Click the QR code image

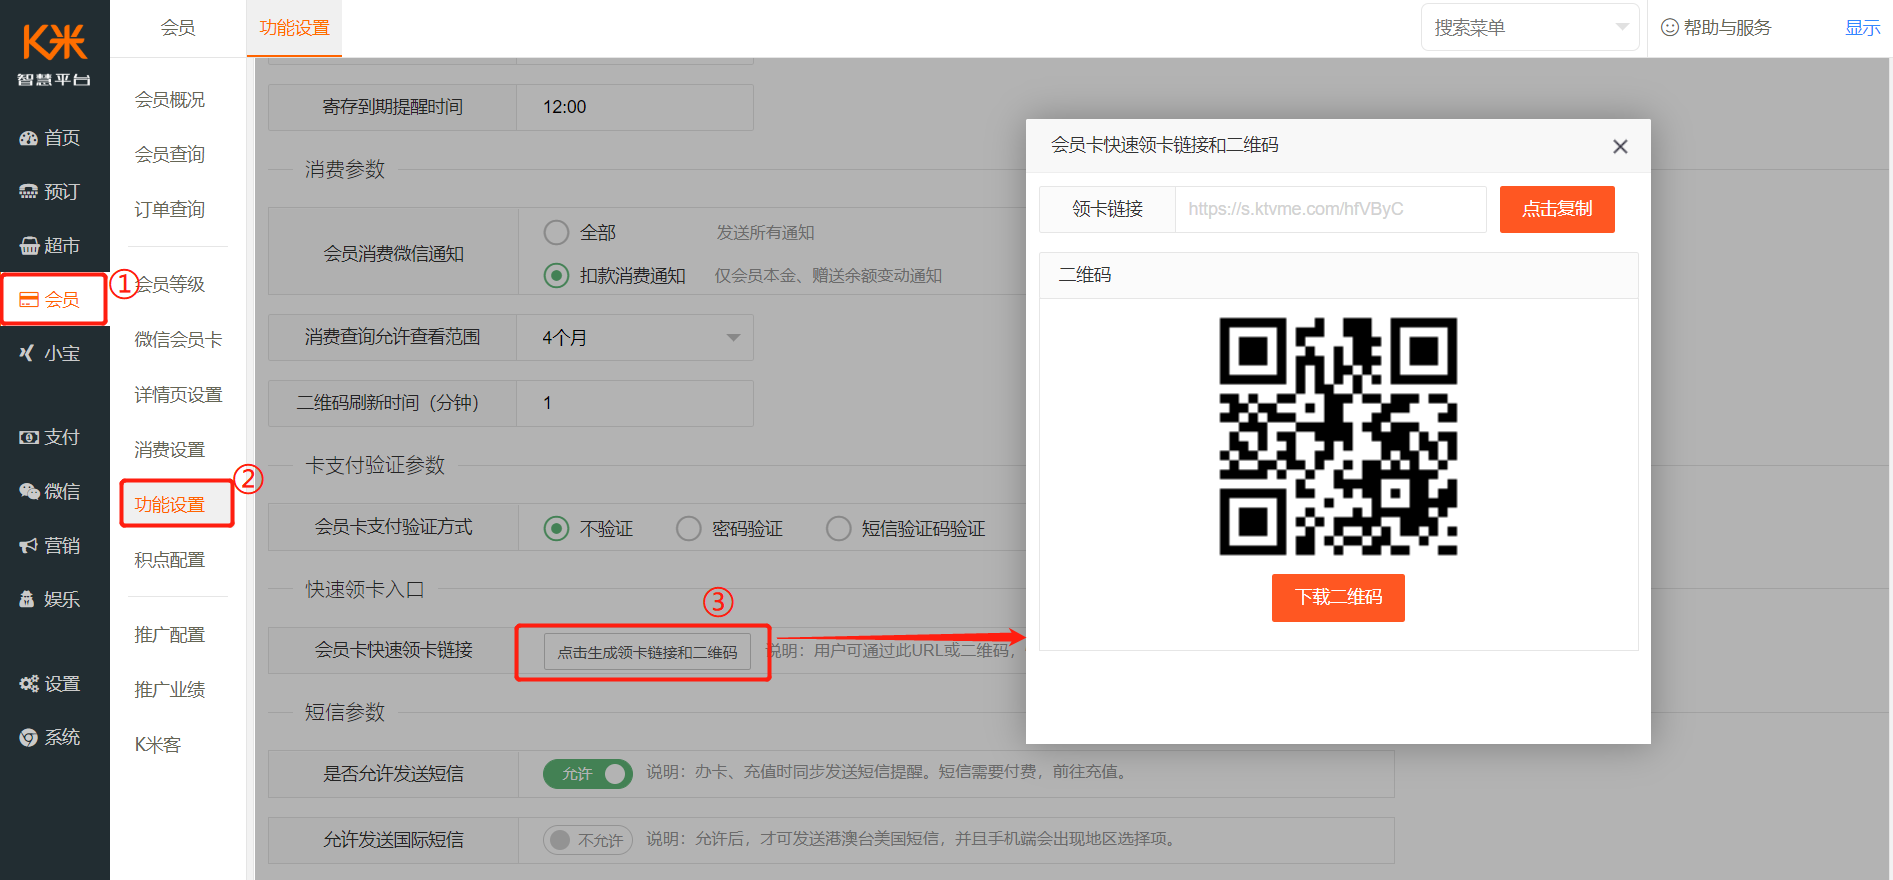[1338, 436]
